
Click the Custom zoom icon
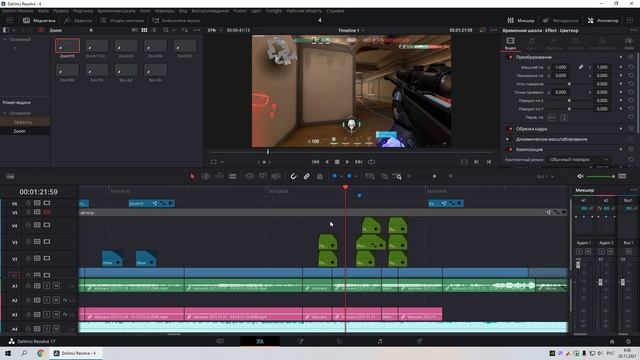point(397,176)
